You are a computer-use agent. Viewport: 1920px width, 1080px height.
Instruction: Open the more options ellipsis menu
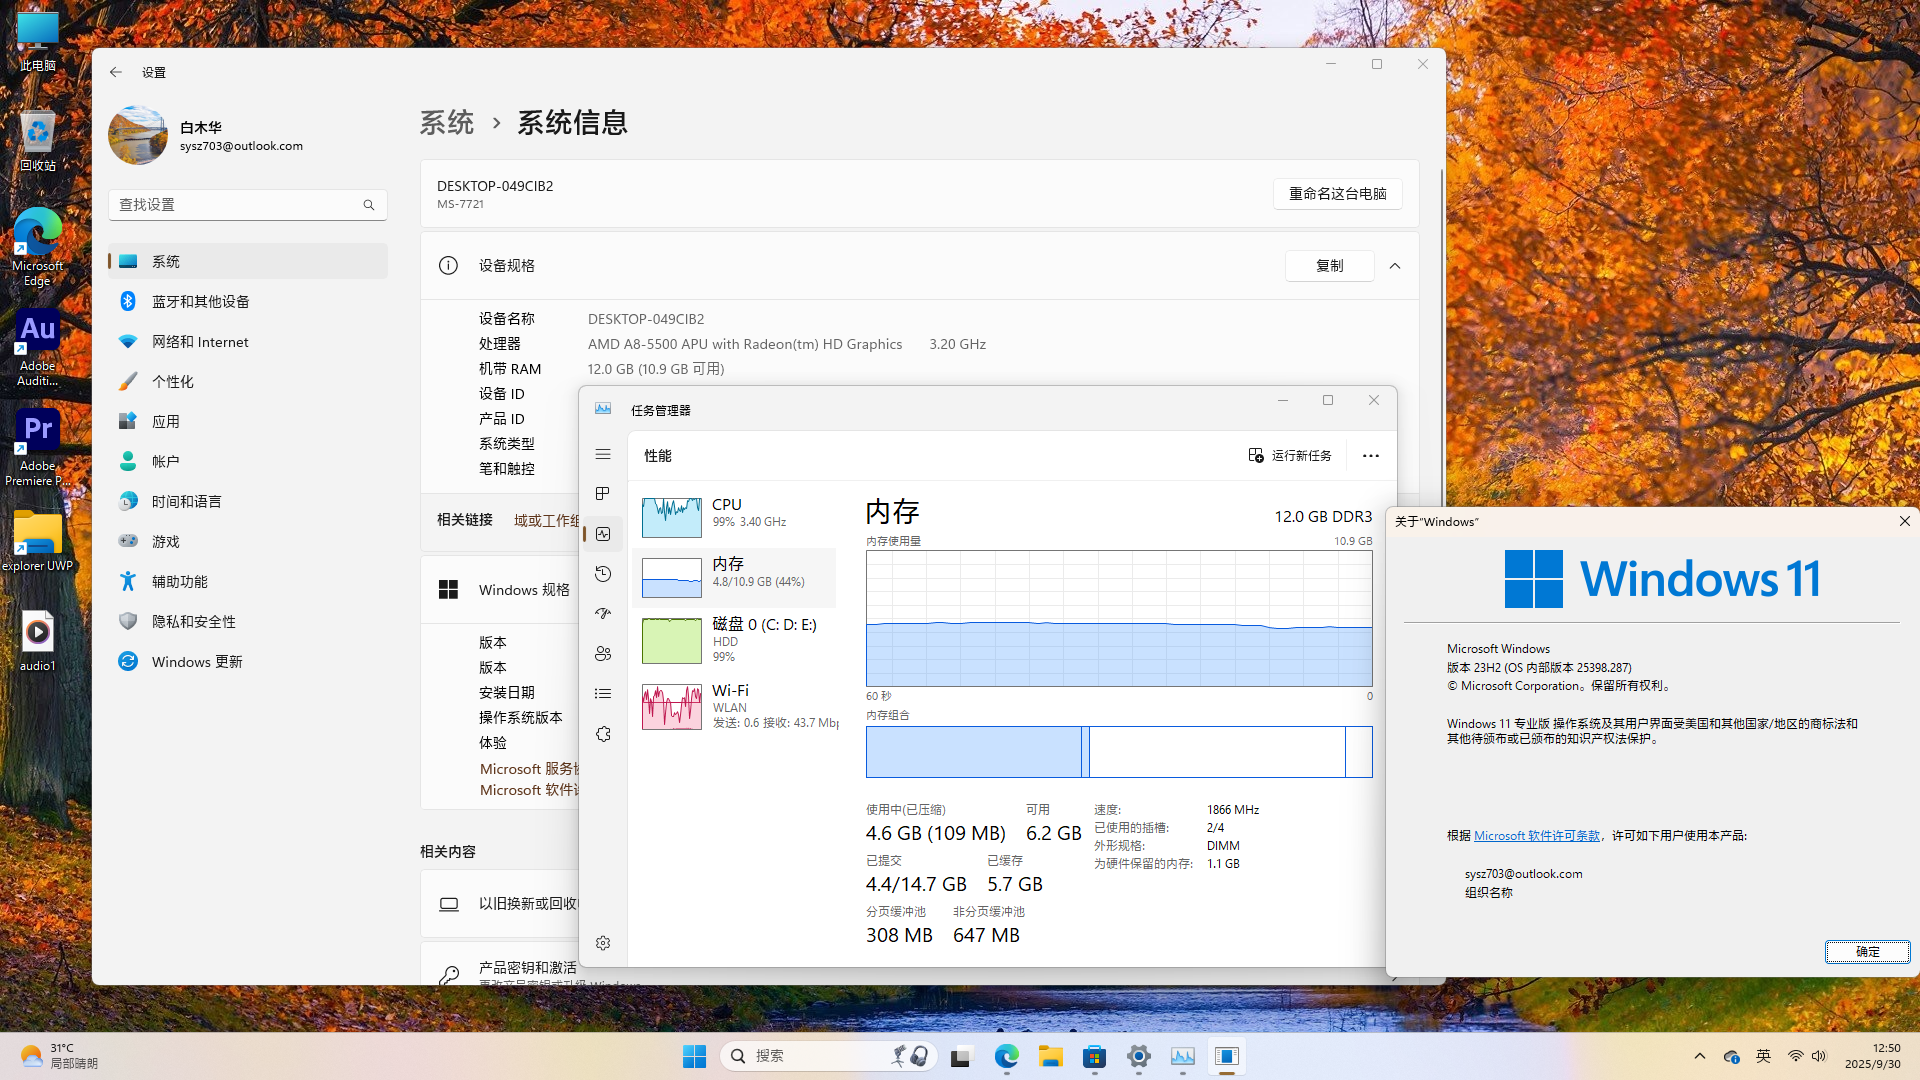click(x=1370, y=455)
